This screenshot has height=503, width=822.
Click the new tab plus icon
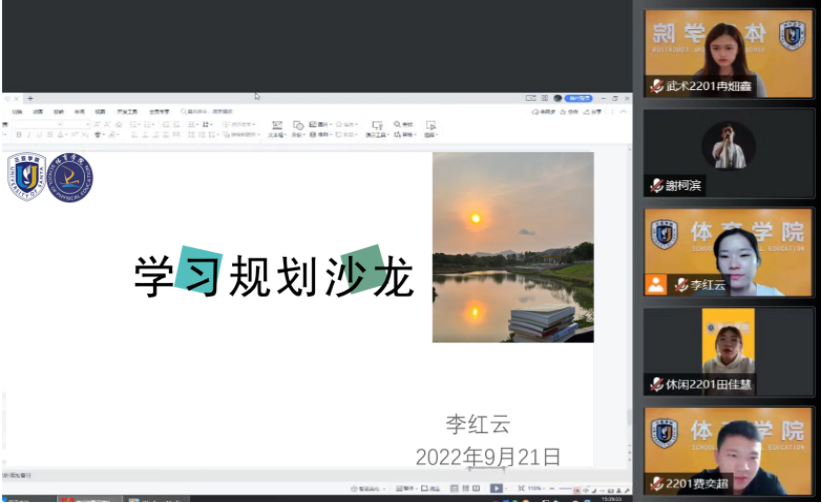click(x=30, y=98)
